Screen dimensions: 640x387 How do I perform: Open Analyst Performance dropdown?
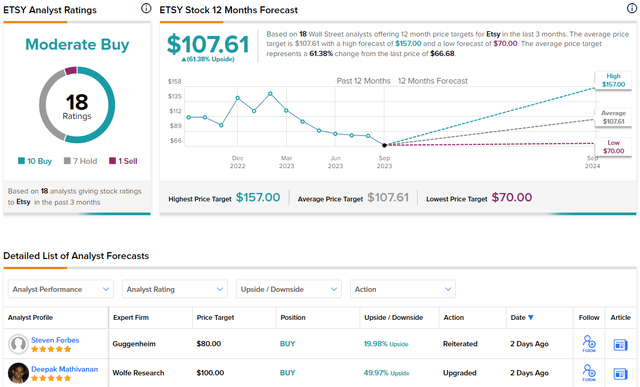60,289
